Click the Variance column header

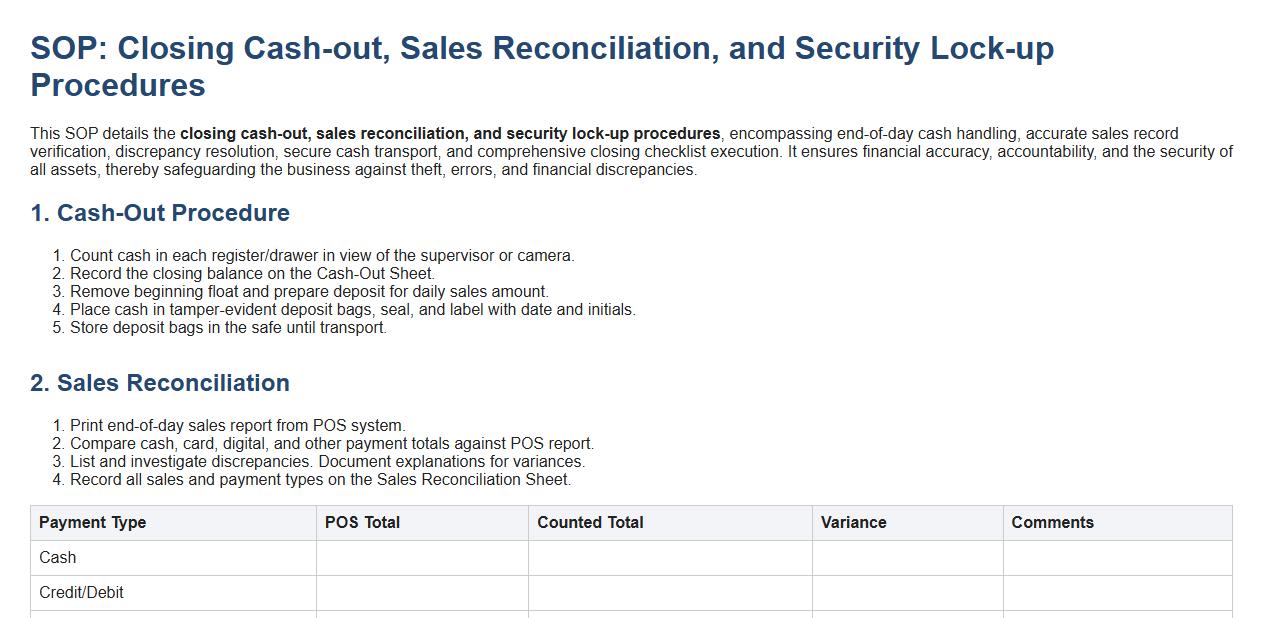(x=853, y=523)
